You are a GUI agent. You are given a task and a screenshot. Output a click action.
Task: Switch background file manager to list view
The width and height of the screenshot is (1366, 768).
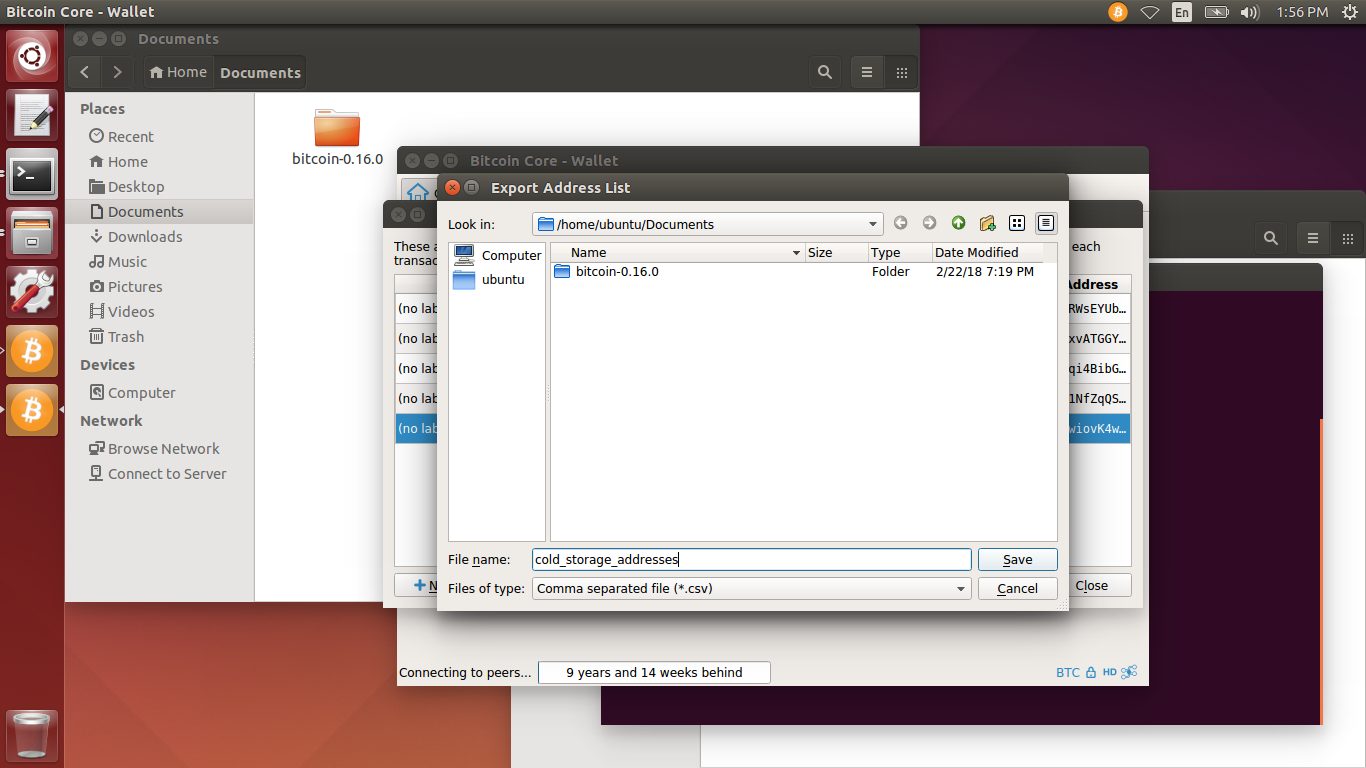pyautogui.click(x=1313, y=238)
